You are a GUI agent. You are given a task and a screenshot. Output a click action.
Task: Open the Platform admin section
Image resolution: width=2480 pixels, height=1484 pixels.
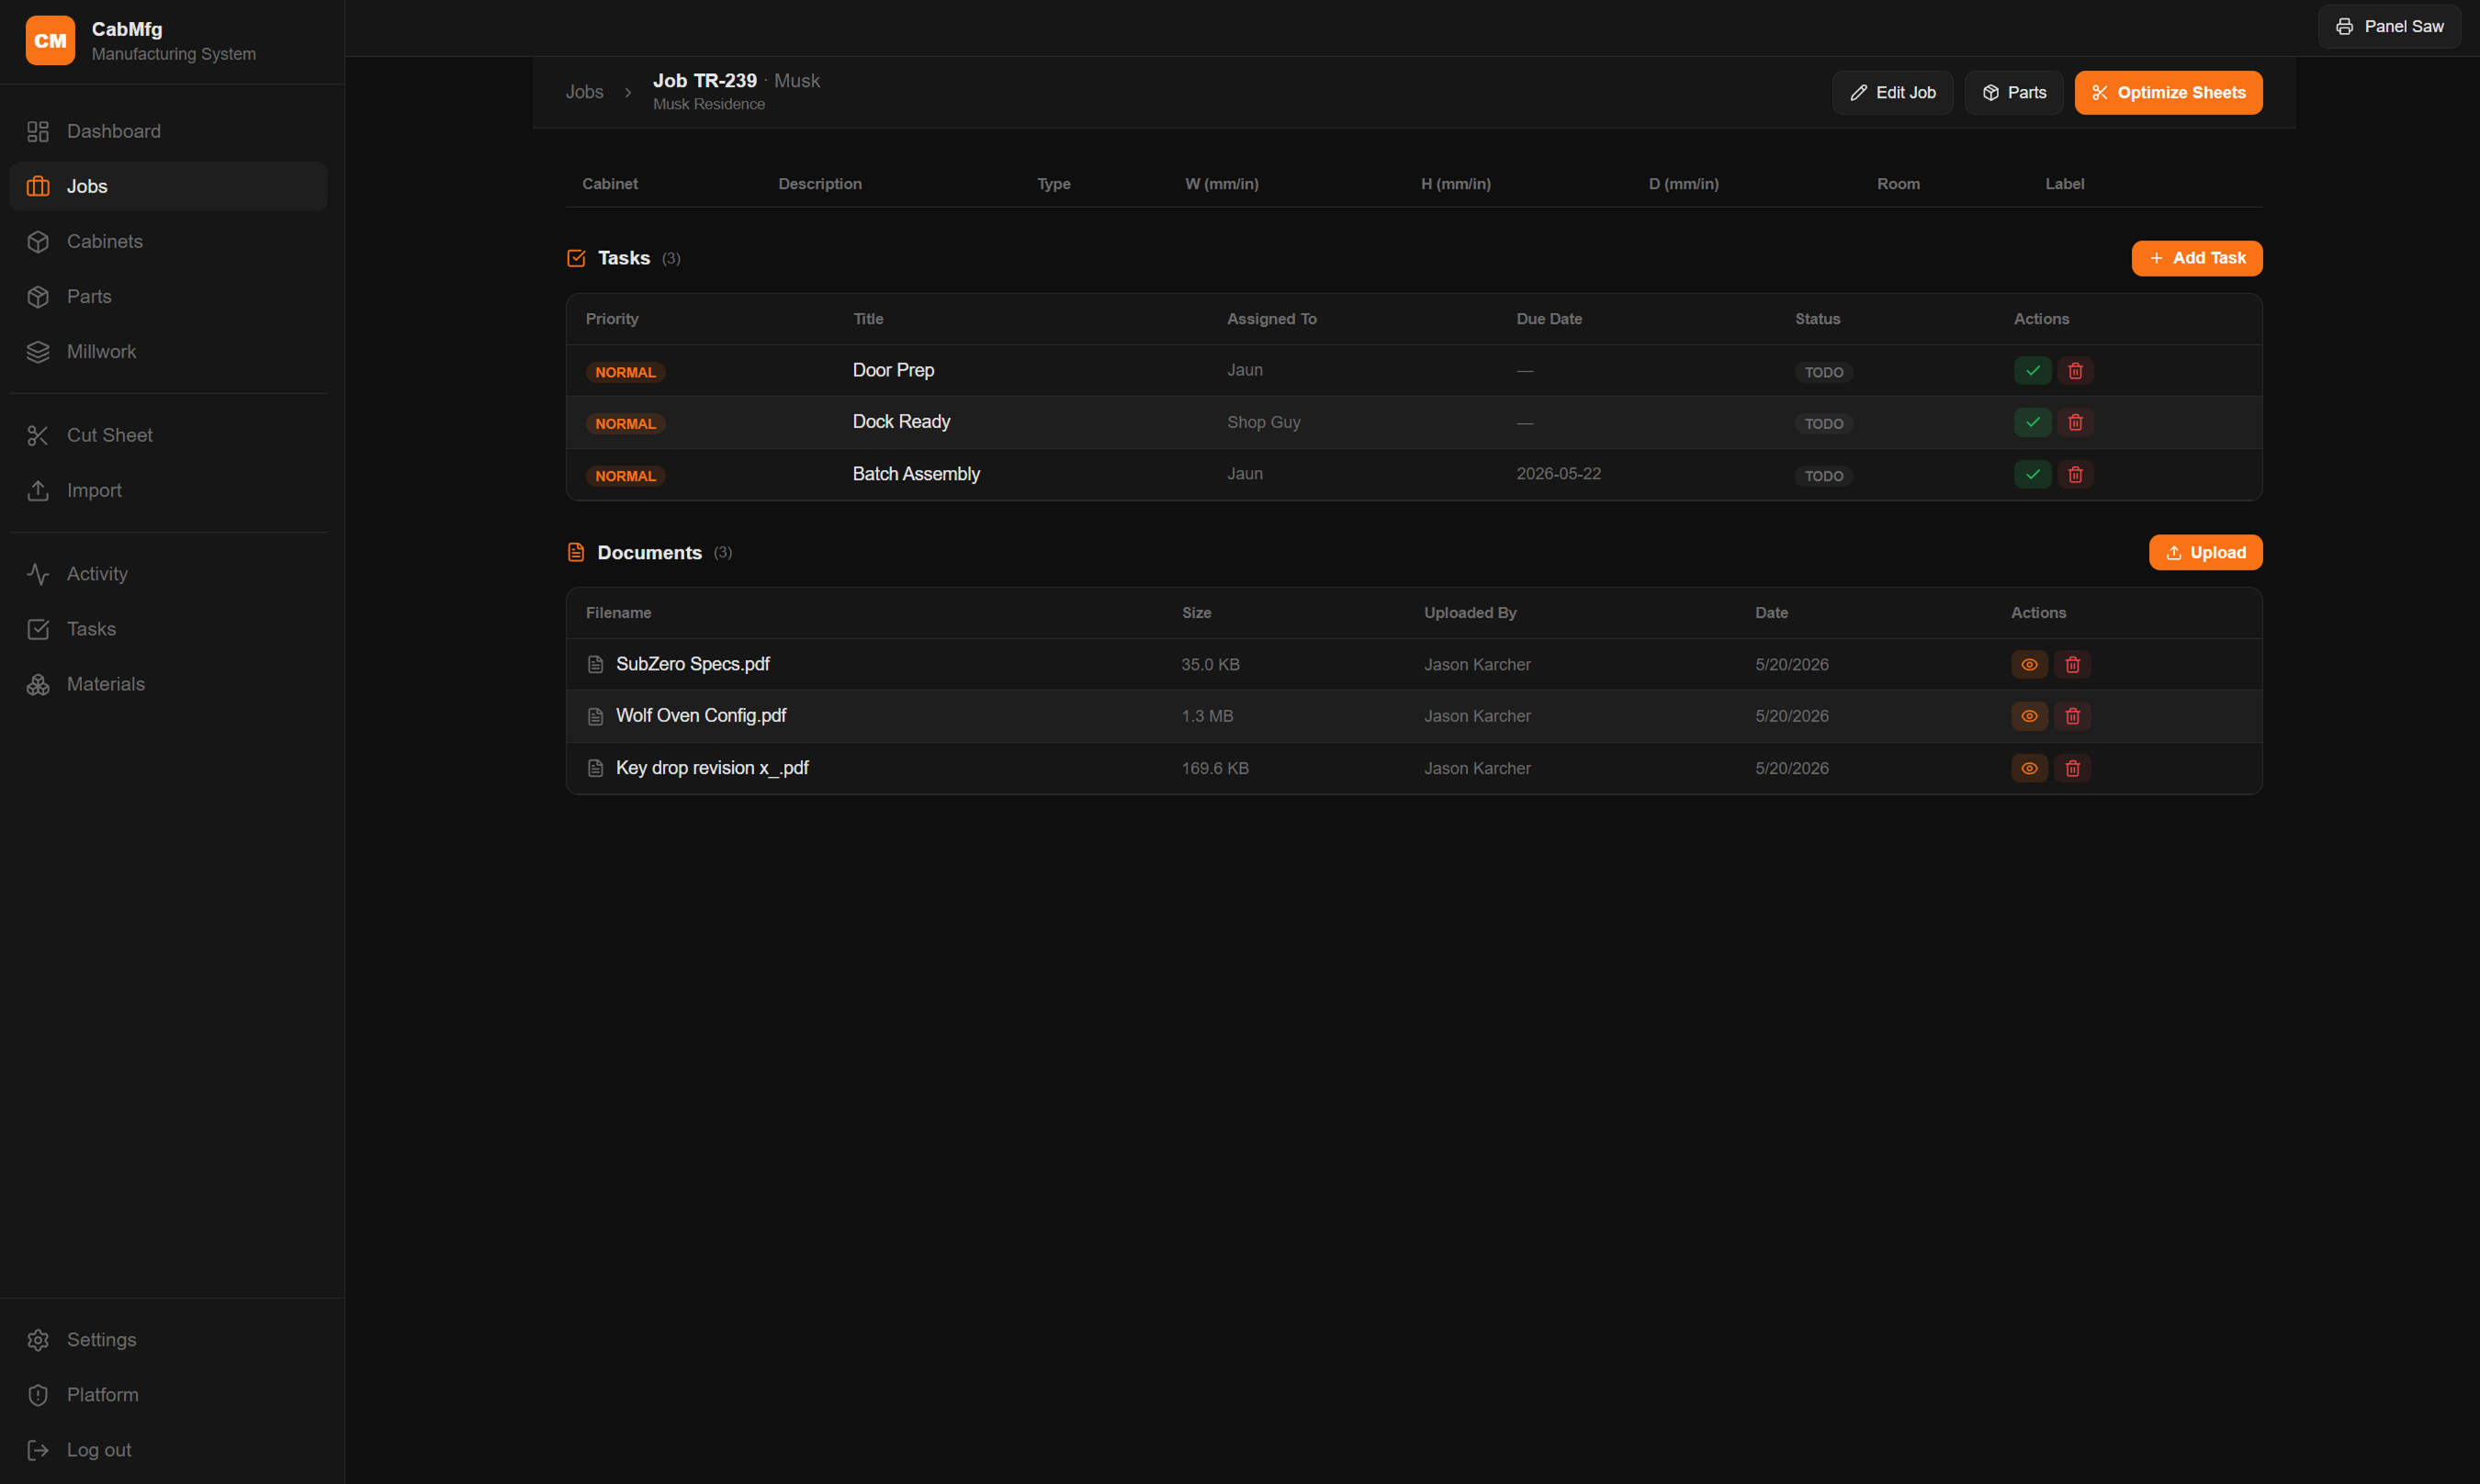(168, 1394)
